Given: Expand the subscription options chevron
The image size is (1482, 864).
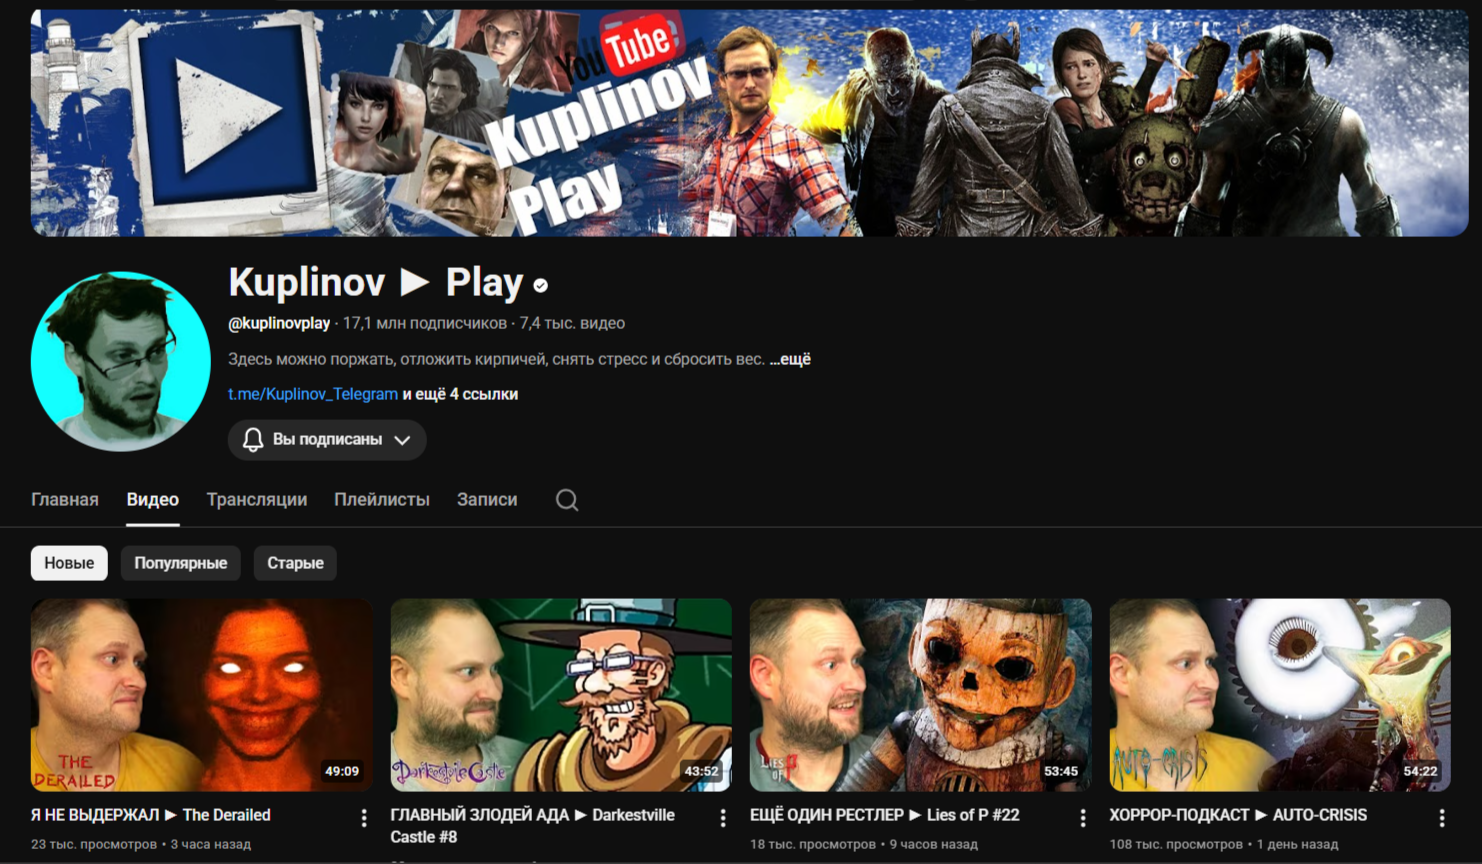Looking at the screenshot, I should click(402, 440).
